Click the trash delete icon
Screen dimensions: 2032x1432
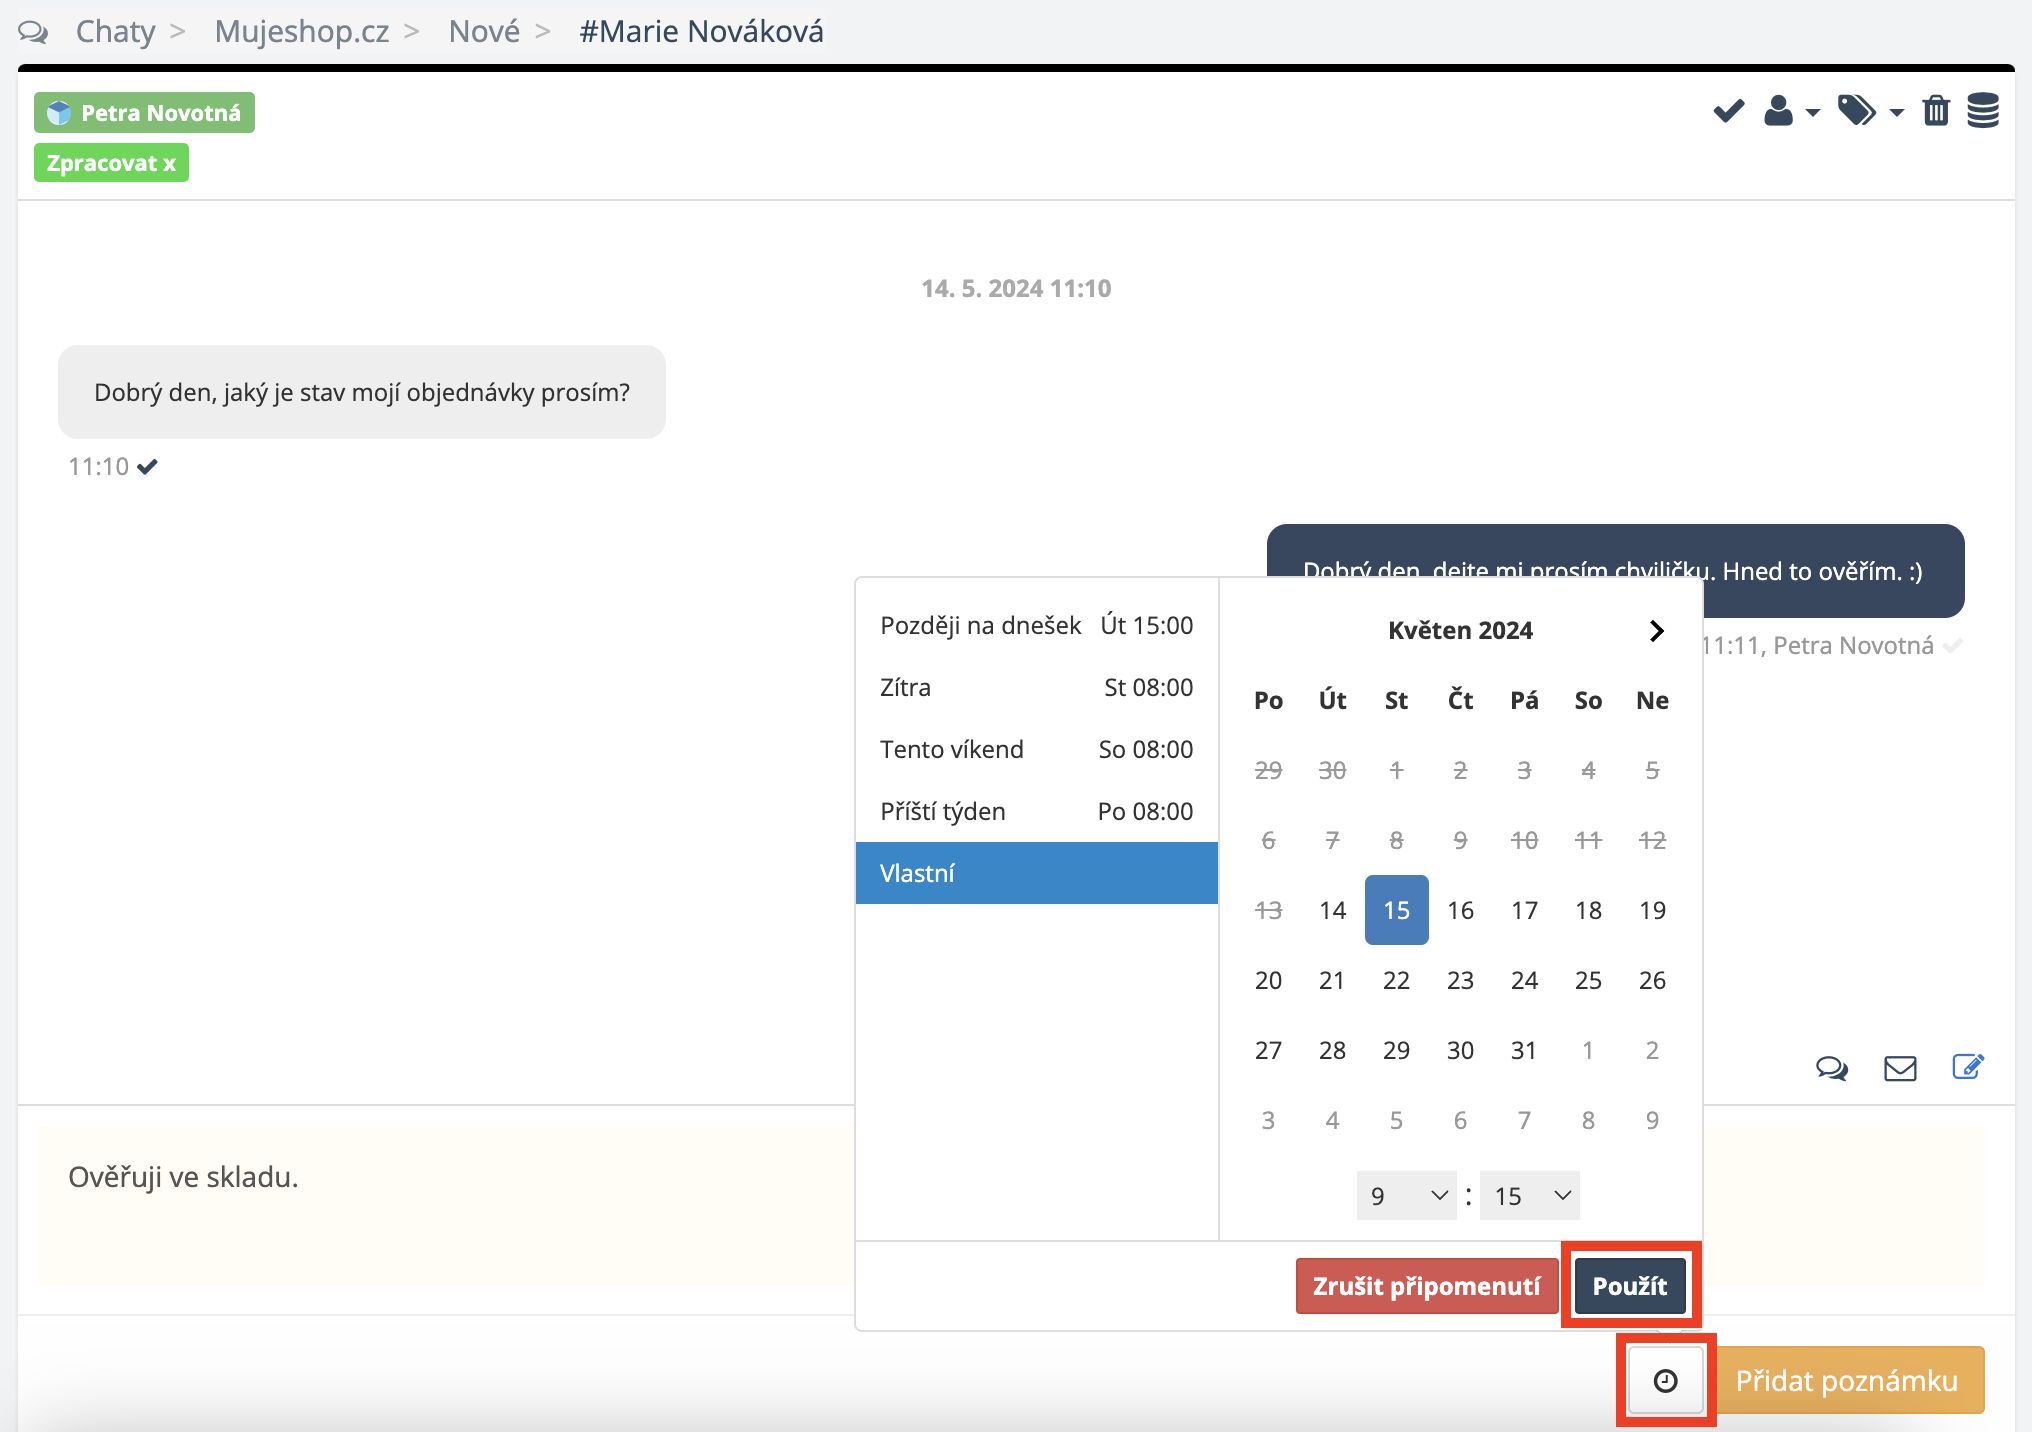click(1936, 111)
